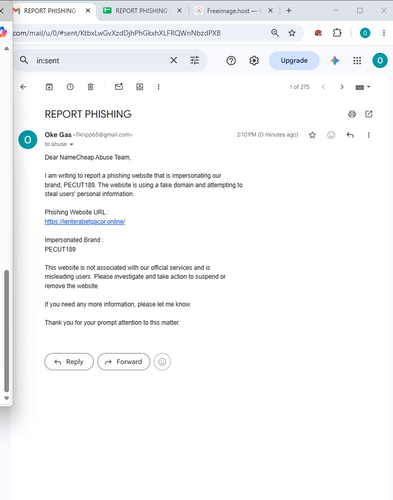Click the Reply button
The height and width of the screenshot is (500, 393).
point(69,362)
